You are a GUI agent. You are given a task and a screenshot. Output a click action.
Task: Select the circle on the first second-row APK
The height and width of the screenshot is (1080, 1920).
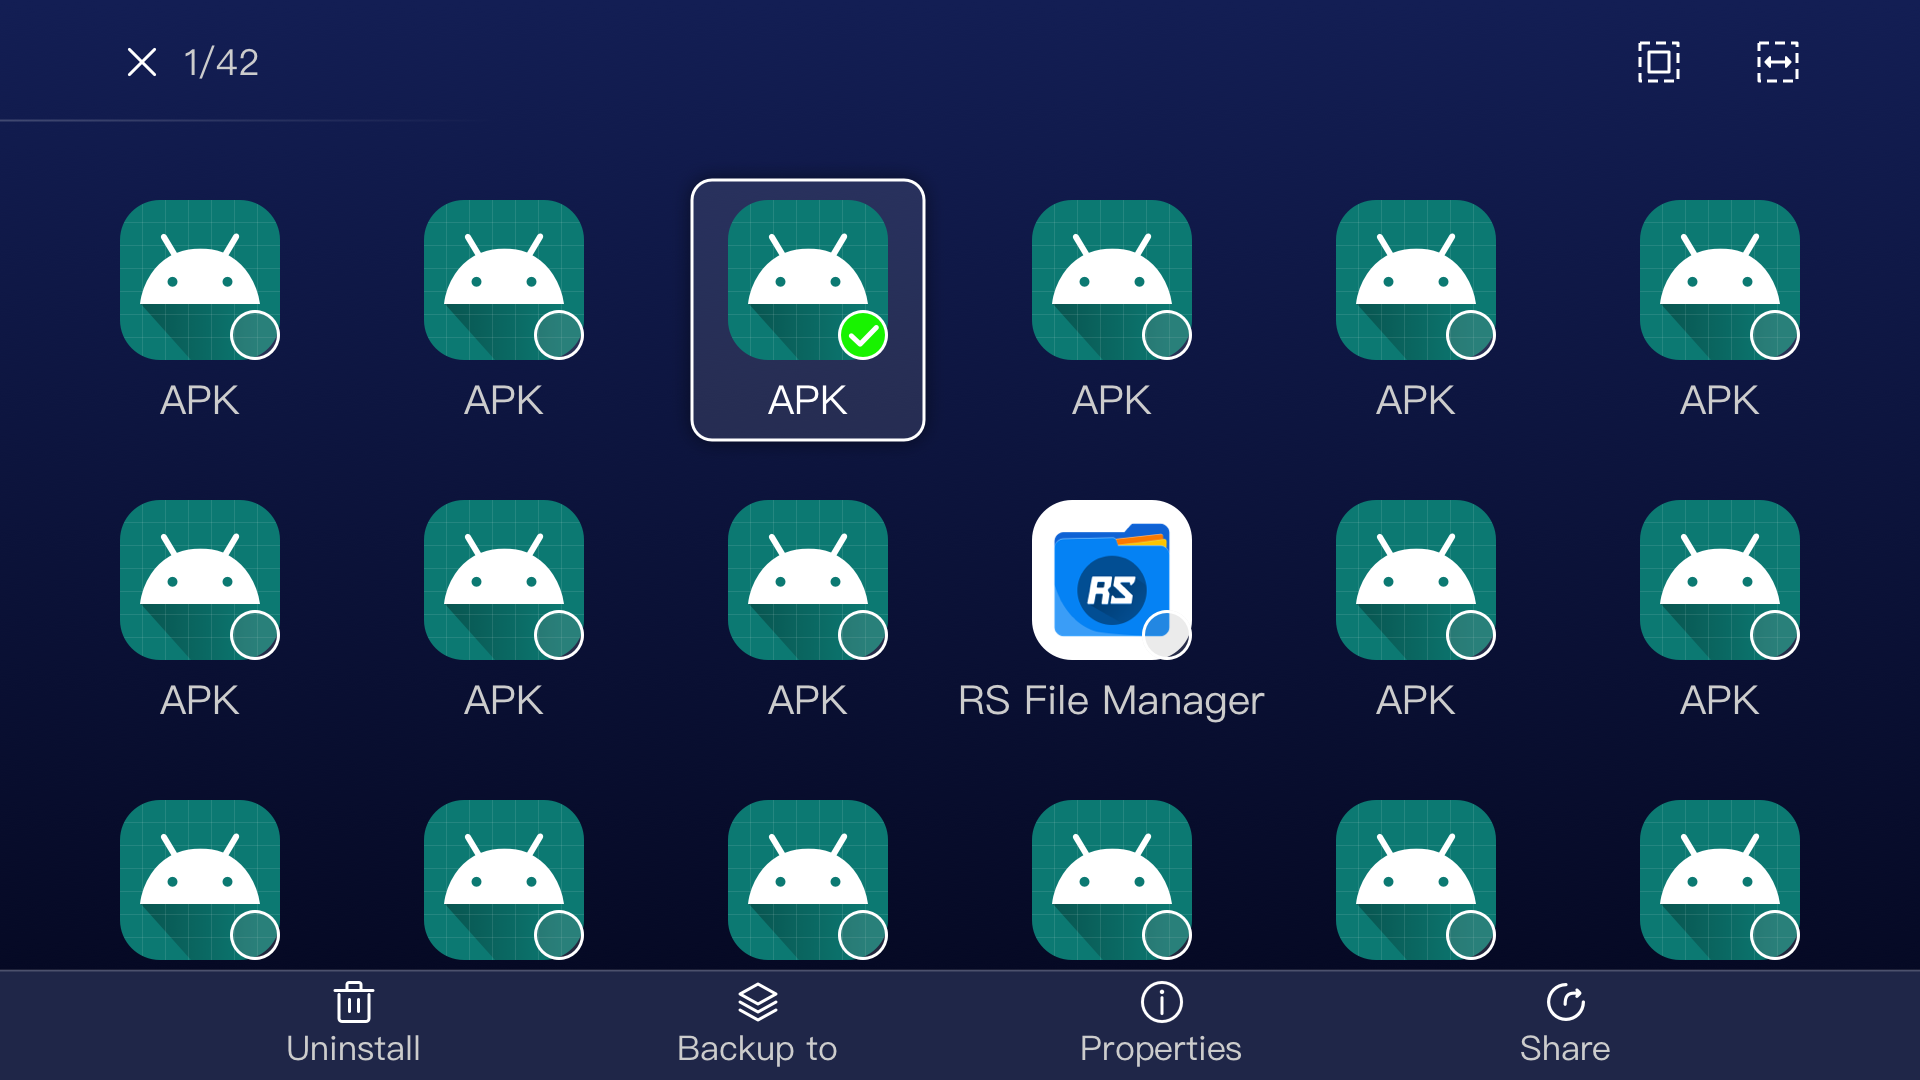(x=257, y=633)
